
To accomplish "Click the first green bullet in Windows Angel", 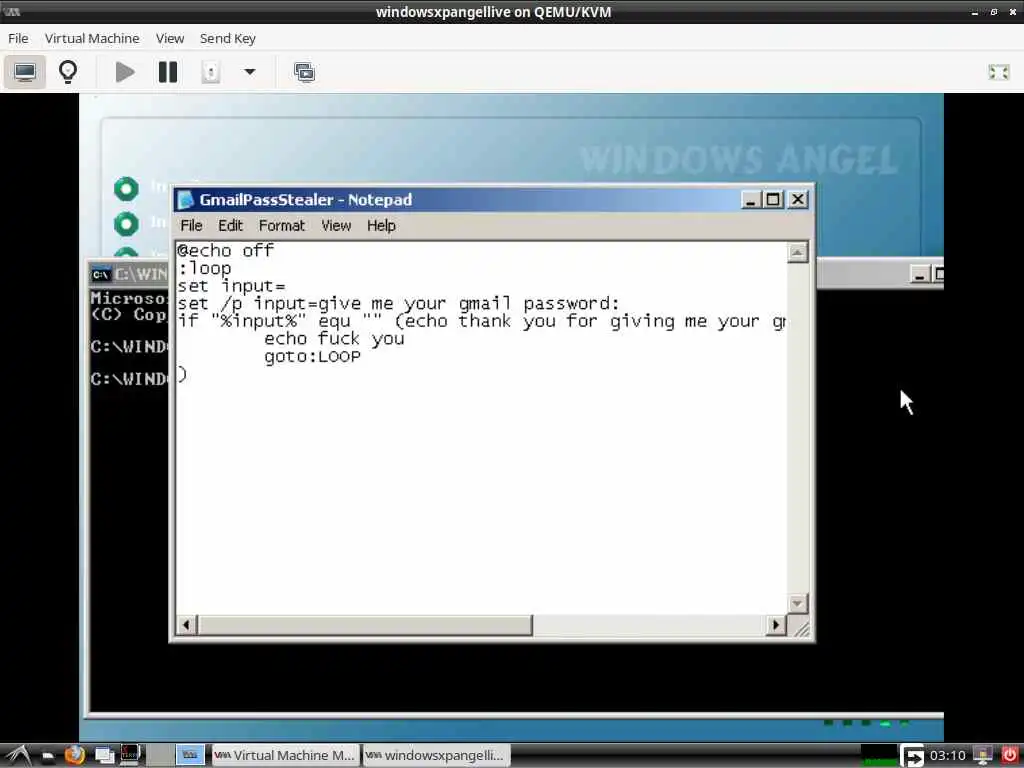I will coord(126,189).
